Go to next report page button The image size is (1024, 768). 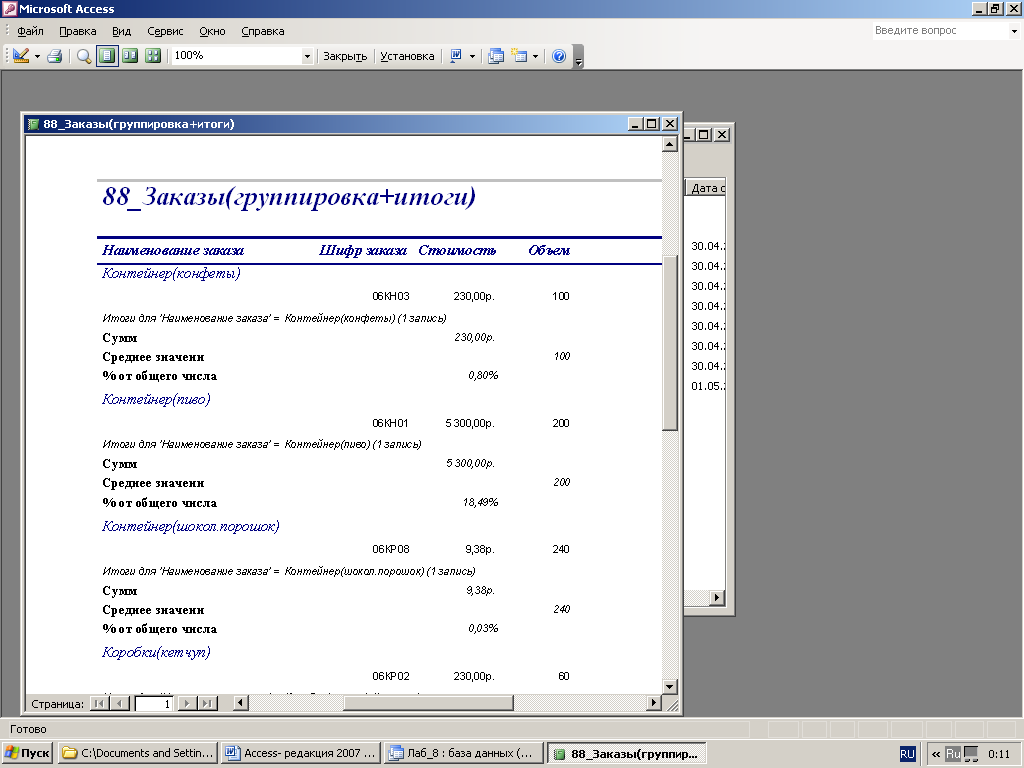[x=187, y=703]
